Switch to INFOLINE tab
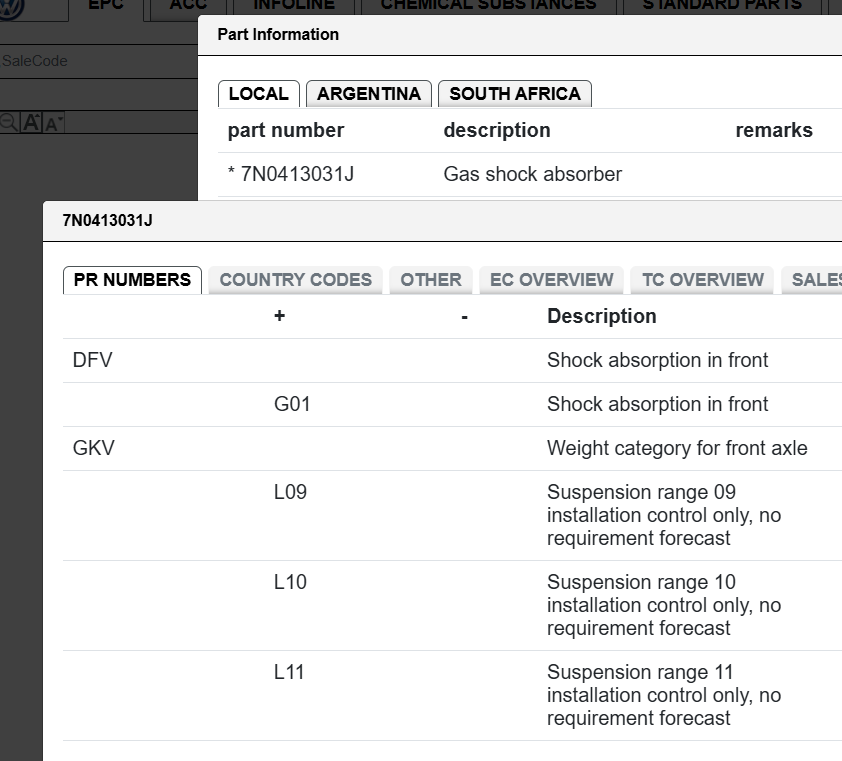Screen dimensions: 842x761 [x=294, y=5]
